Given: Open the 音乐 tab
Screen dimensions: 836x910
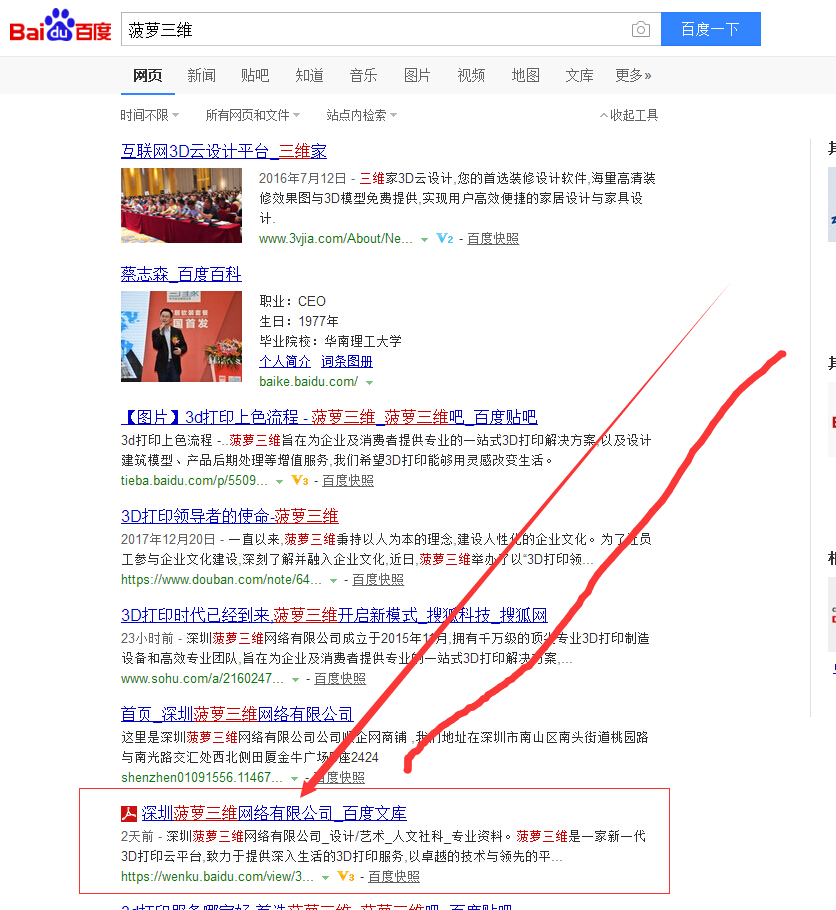Looking at the screenshot, I should (363, 75).
